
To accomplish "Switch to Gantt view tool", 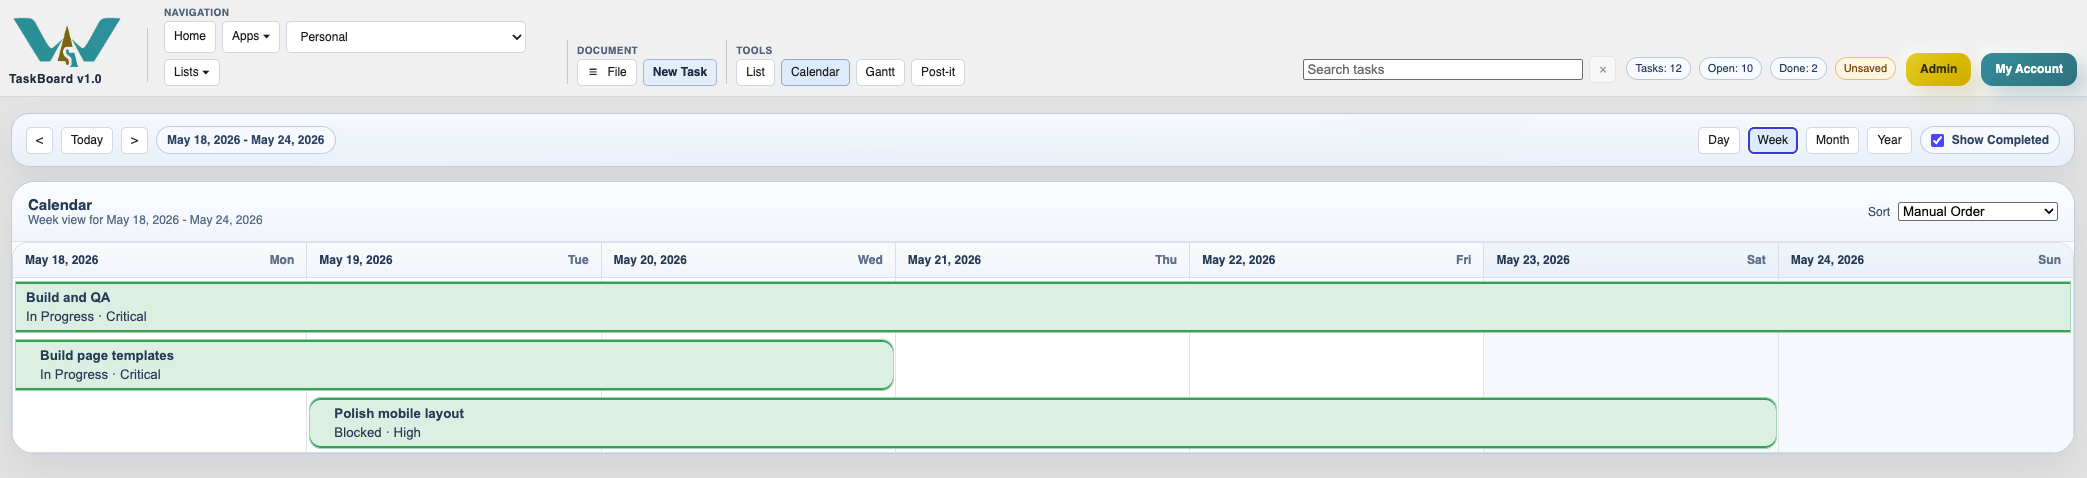I will coord(880,72).
